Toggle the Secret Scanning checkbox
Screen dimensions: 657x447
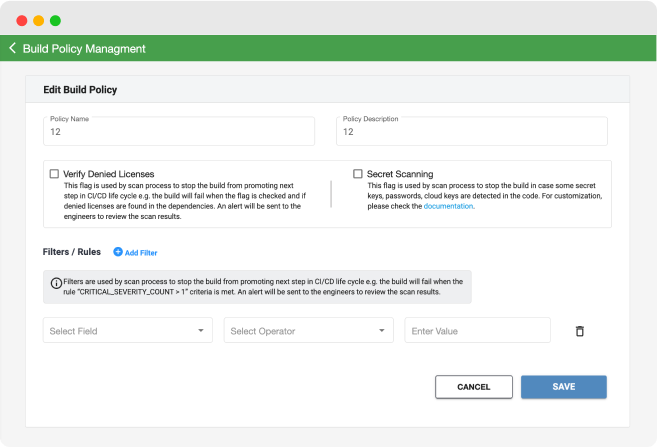(358, 174)
